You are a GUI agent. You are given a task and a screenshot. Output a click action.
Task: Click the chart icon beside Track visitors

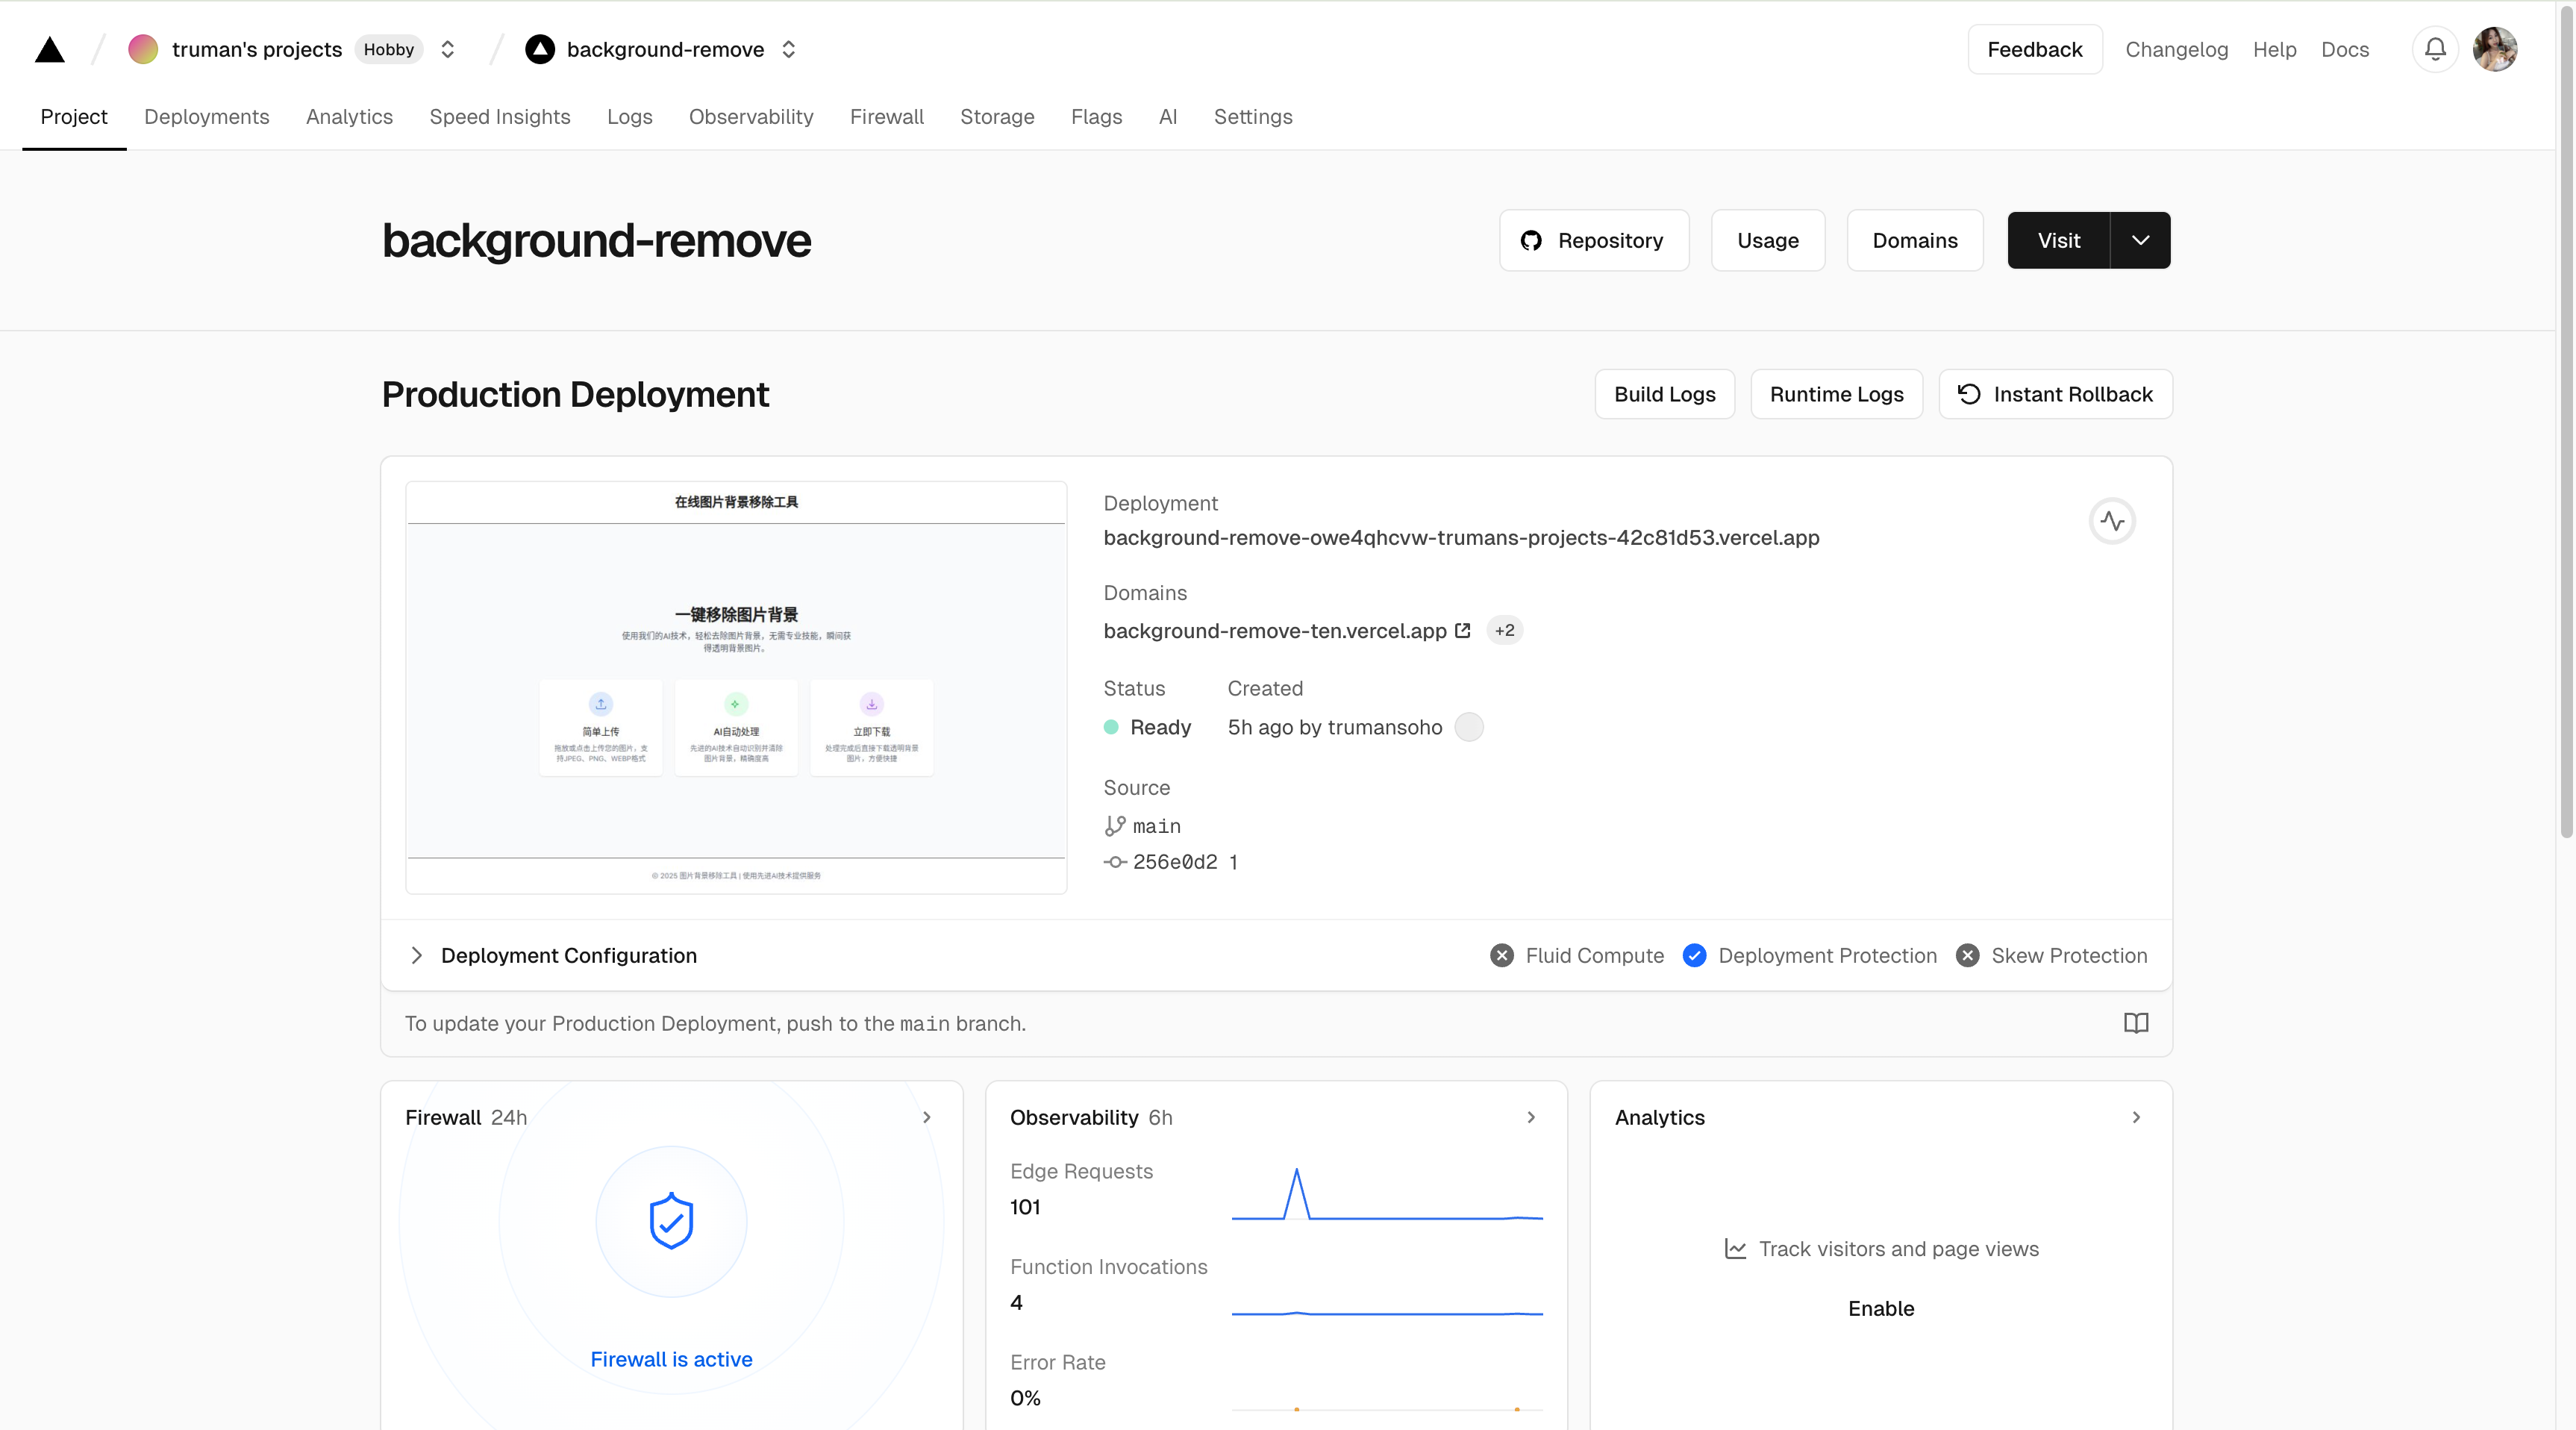tap(1736, 1249)
